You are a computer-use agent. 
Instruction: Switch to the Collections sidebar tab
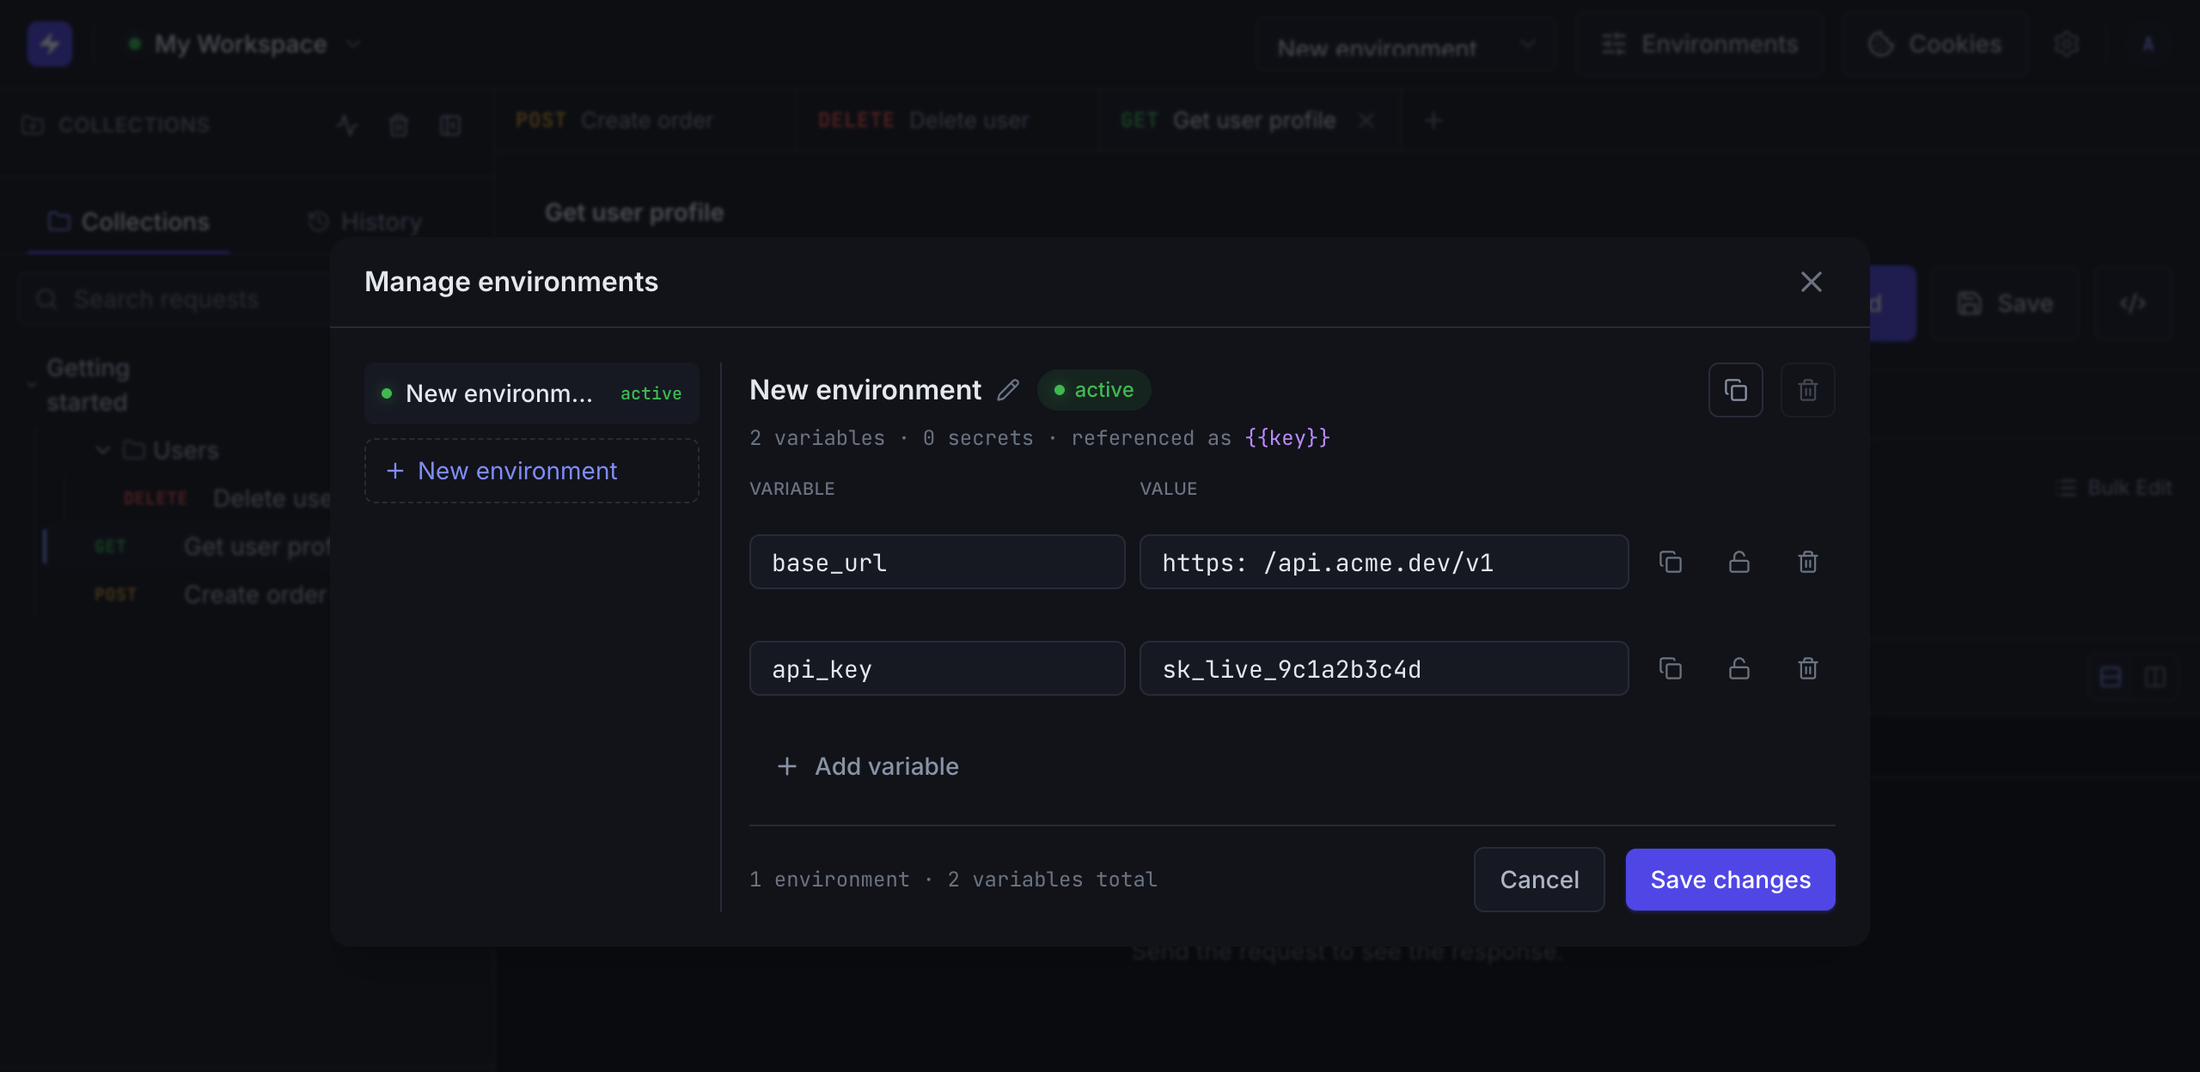click(129, 222)
